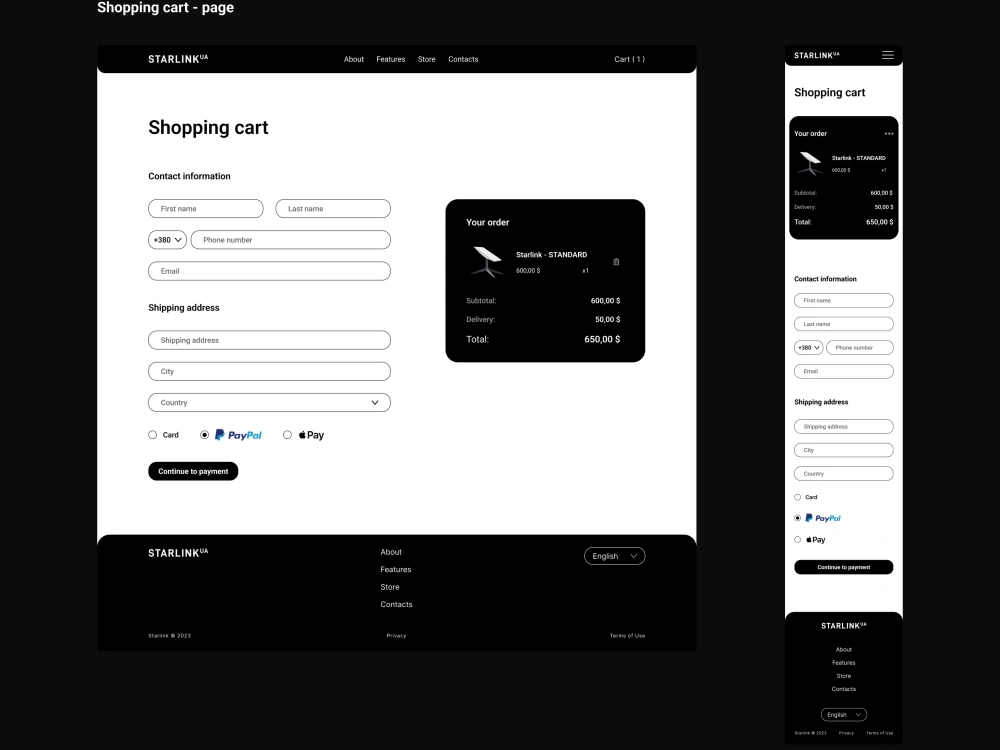This screenshot has width=1000, height=750.
Task: Click Store link in desktop footer
Action: click(390, 587)
